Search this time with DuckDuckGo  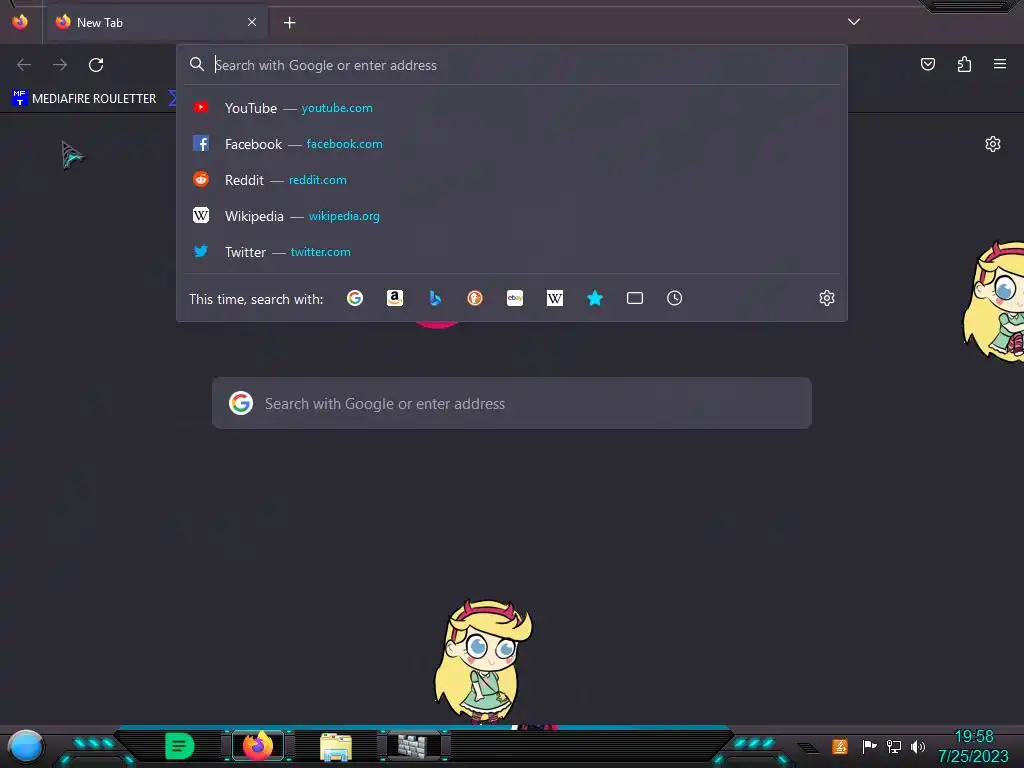click(x=475, y=298)
